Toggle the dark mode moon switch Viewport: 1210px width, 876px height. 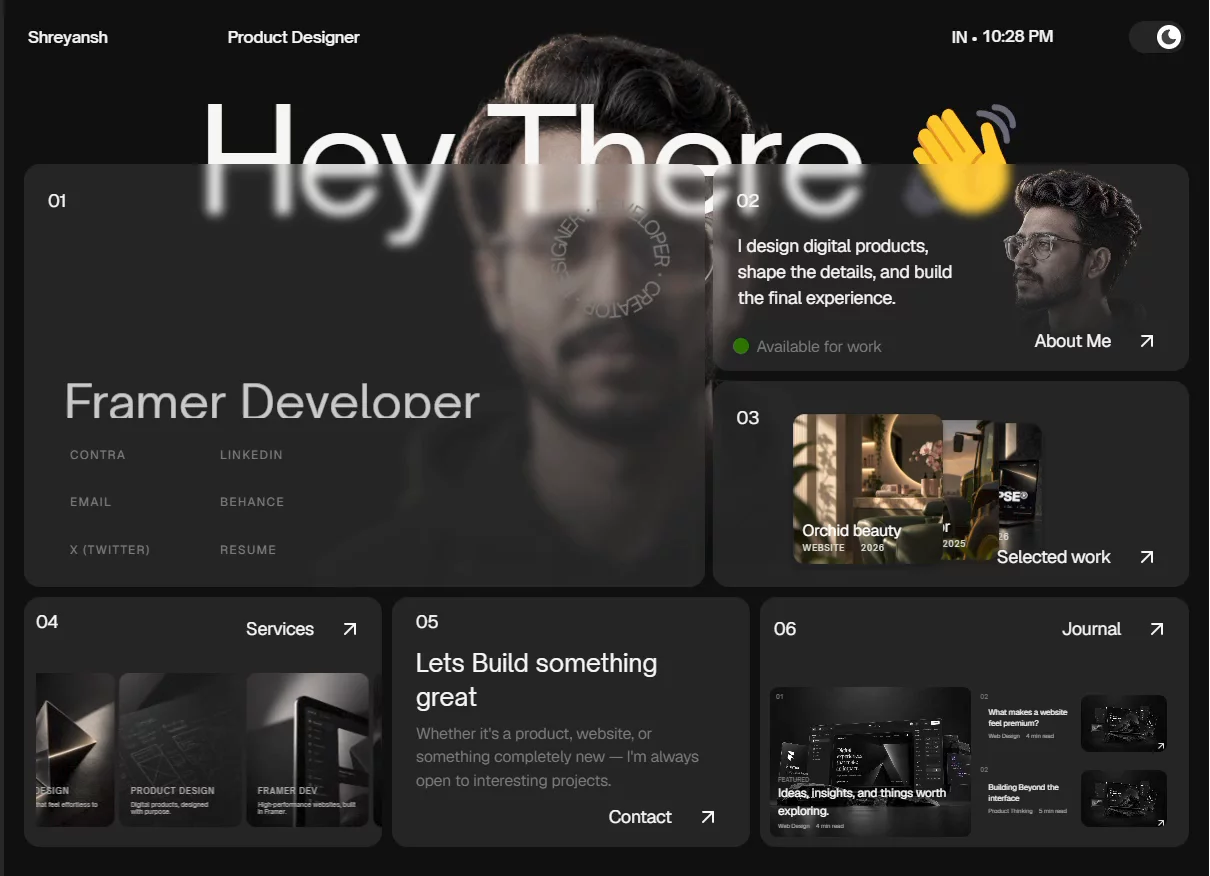1157,38
